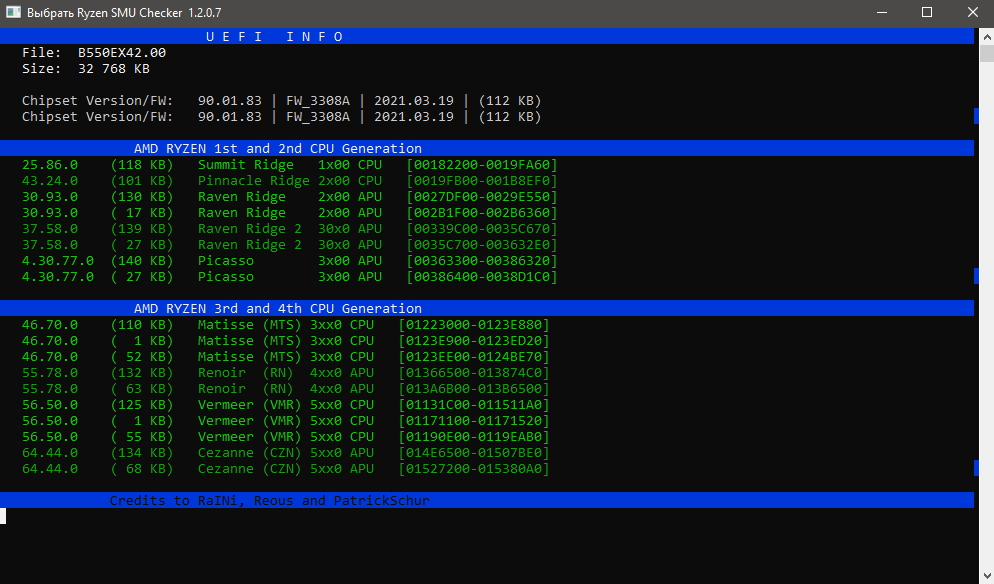This screenshot has height=584, width=994.
Task: Click the Summit Ridge row name
Action: pyautogui.click(x=245, y=165)
